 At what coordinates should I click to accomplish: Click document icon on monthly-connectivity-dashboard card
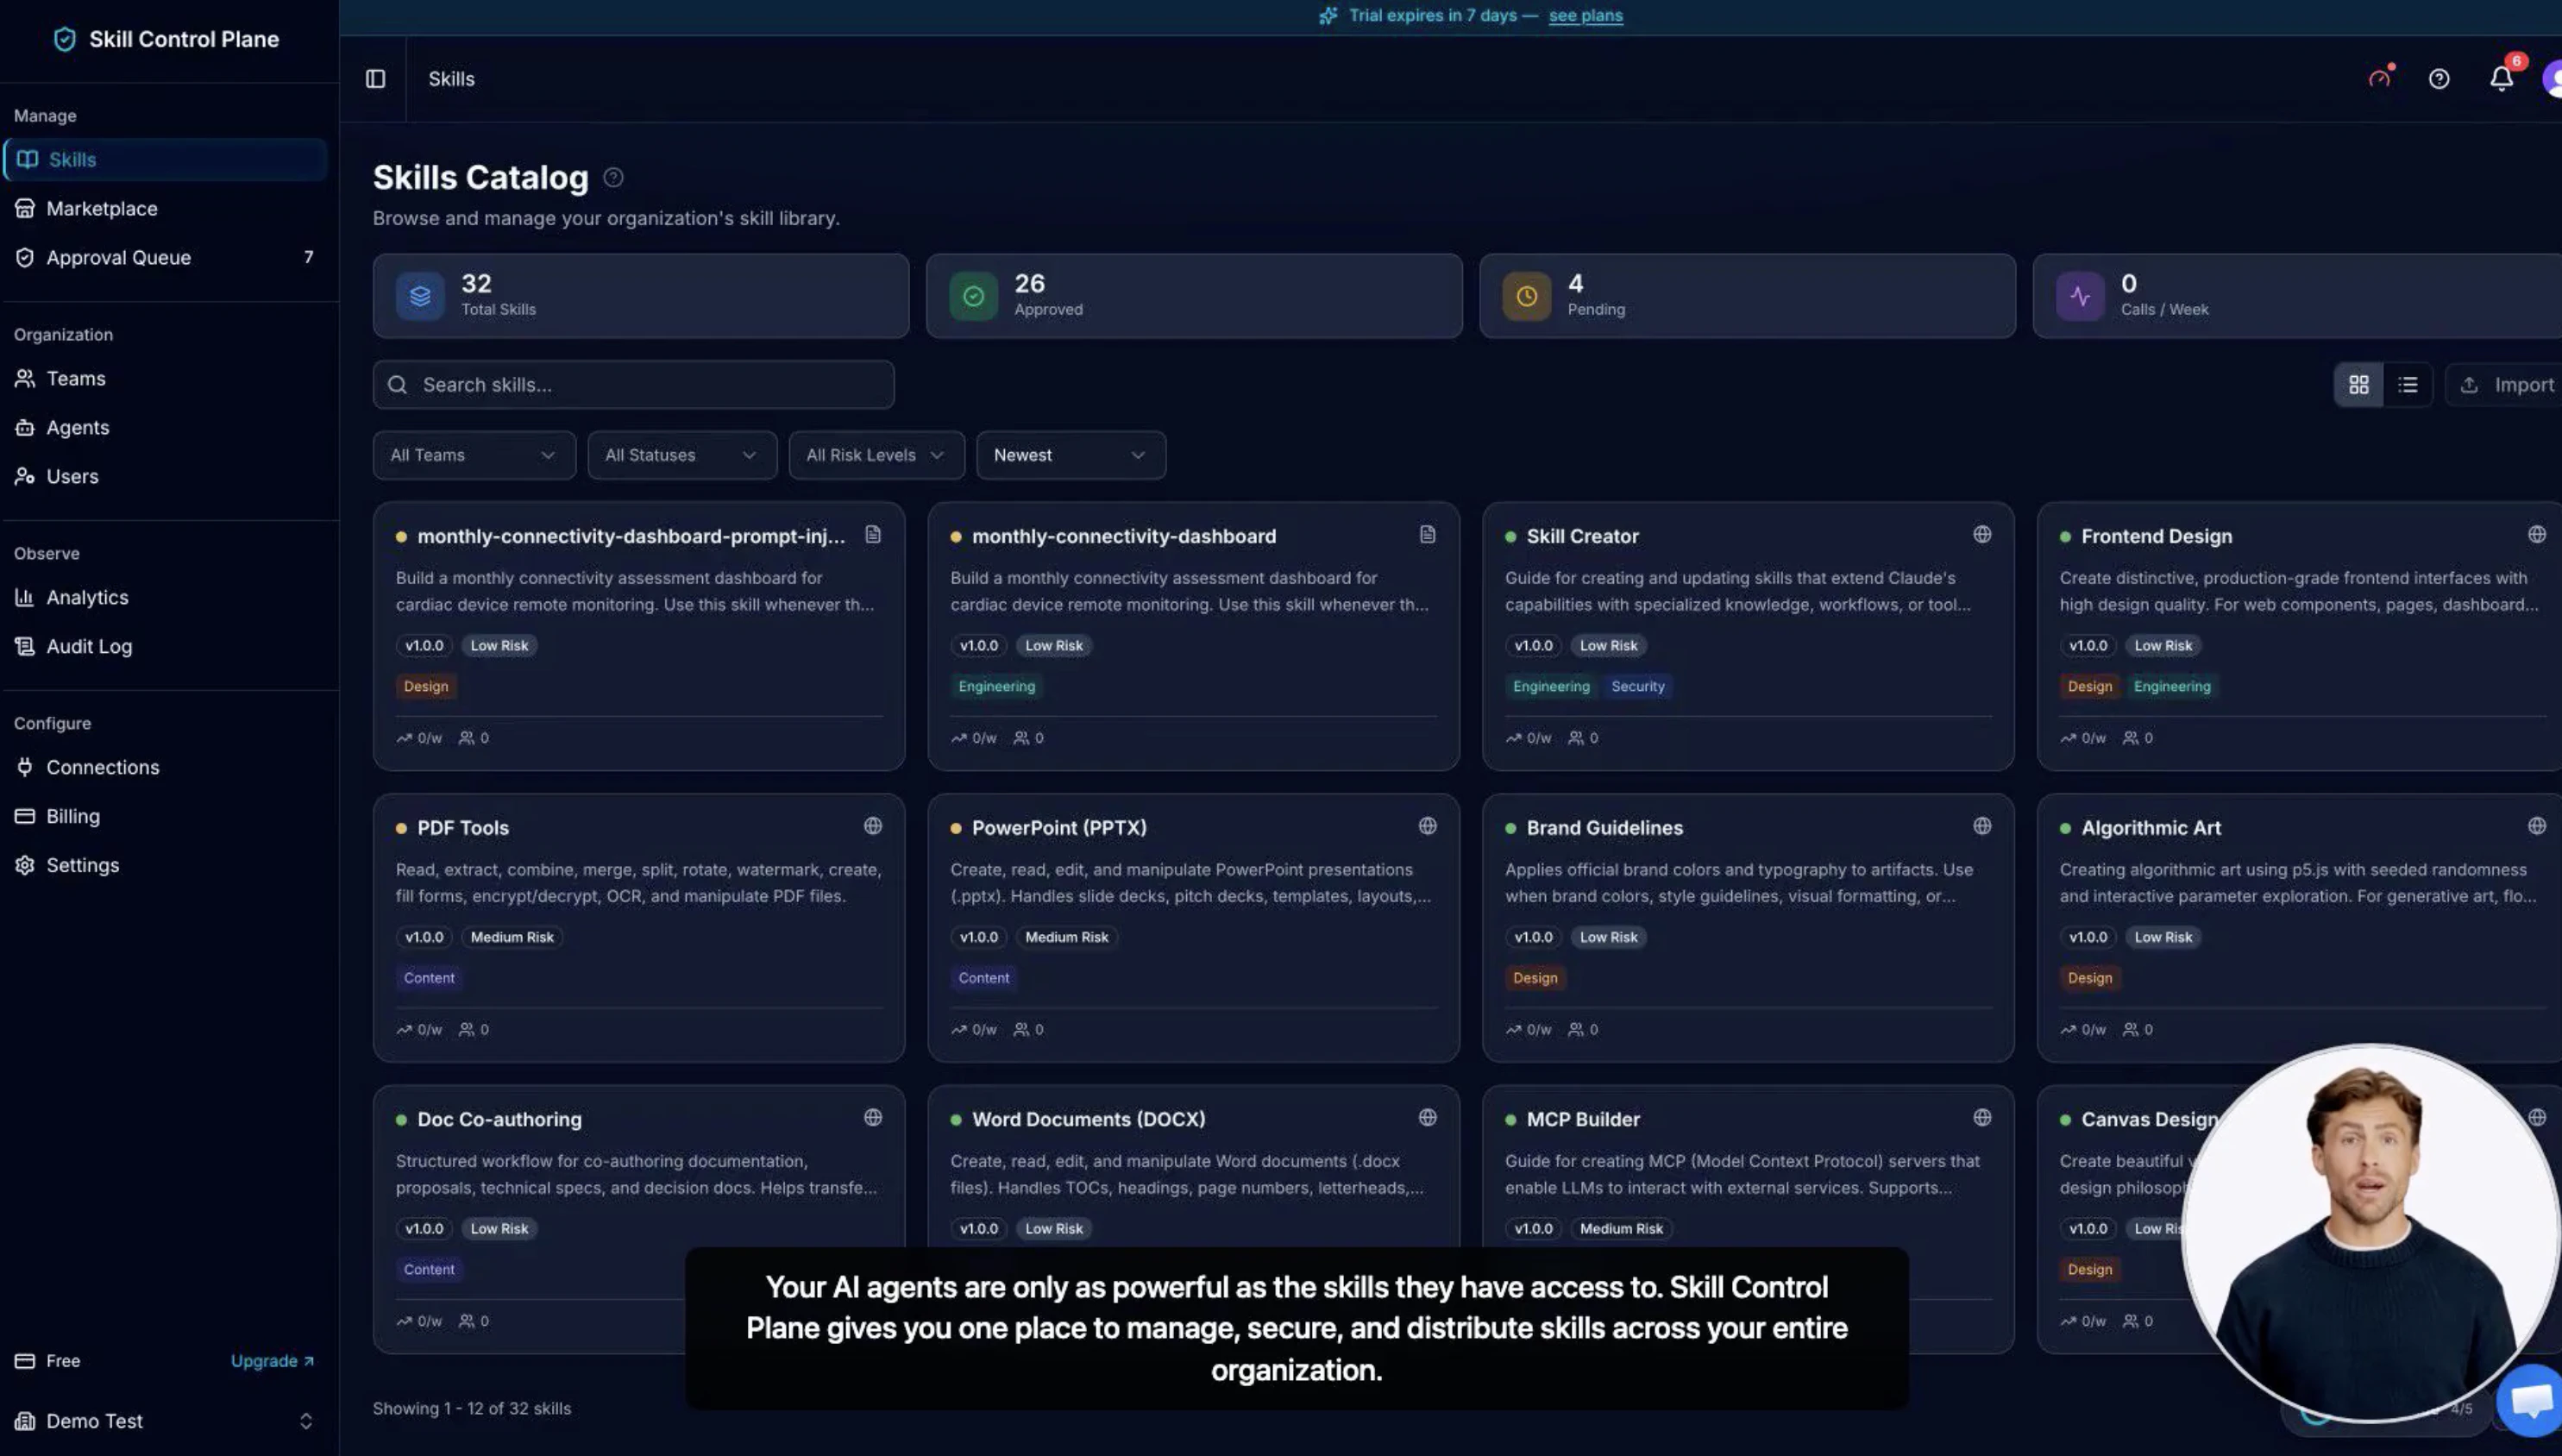[x=1427, y=535]
